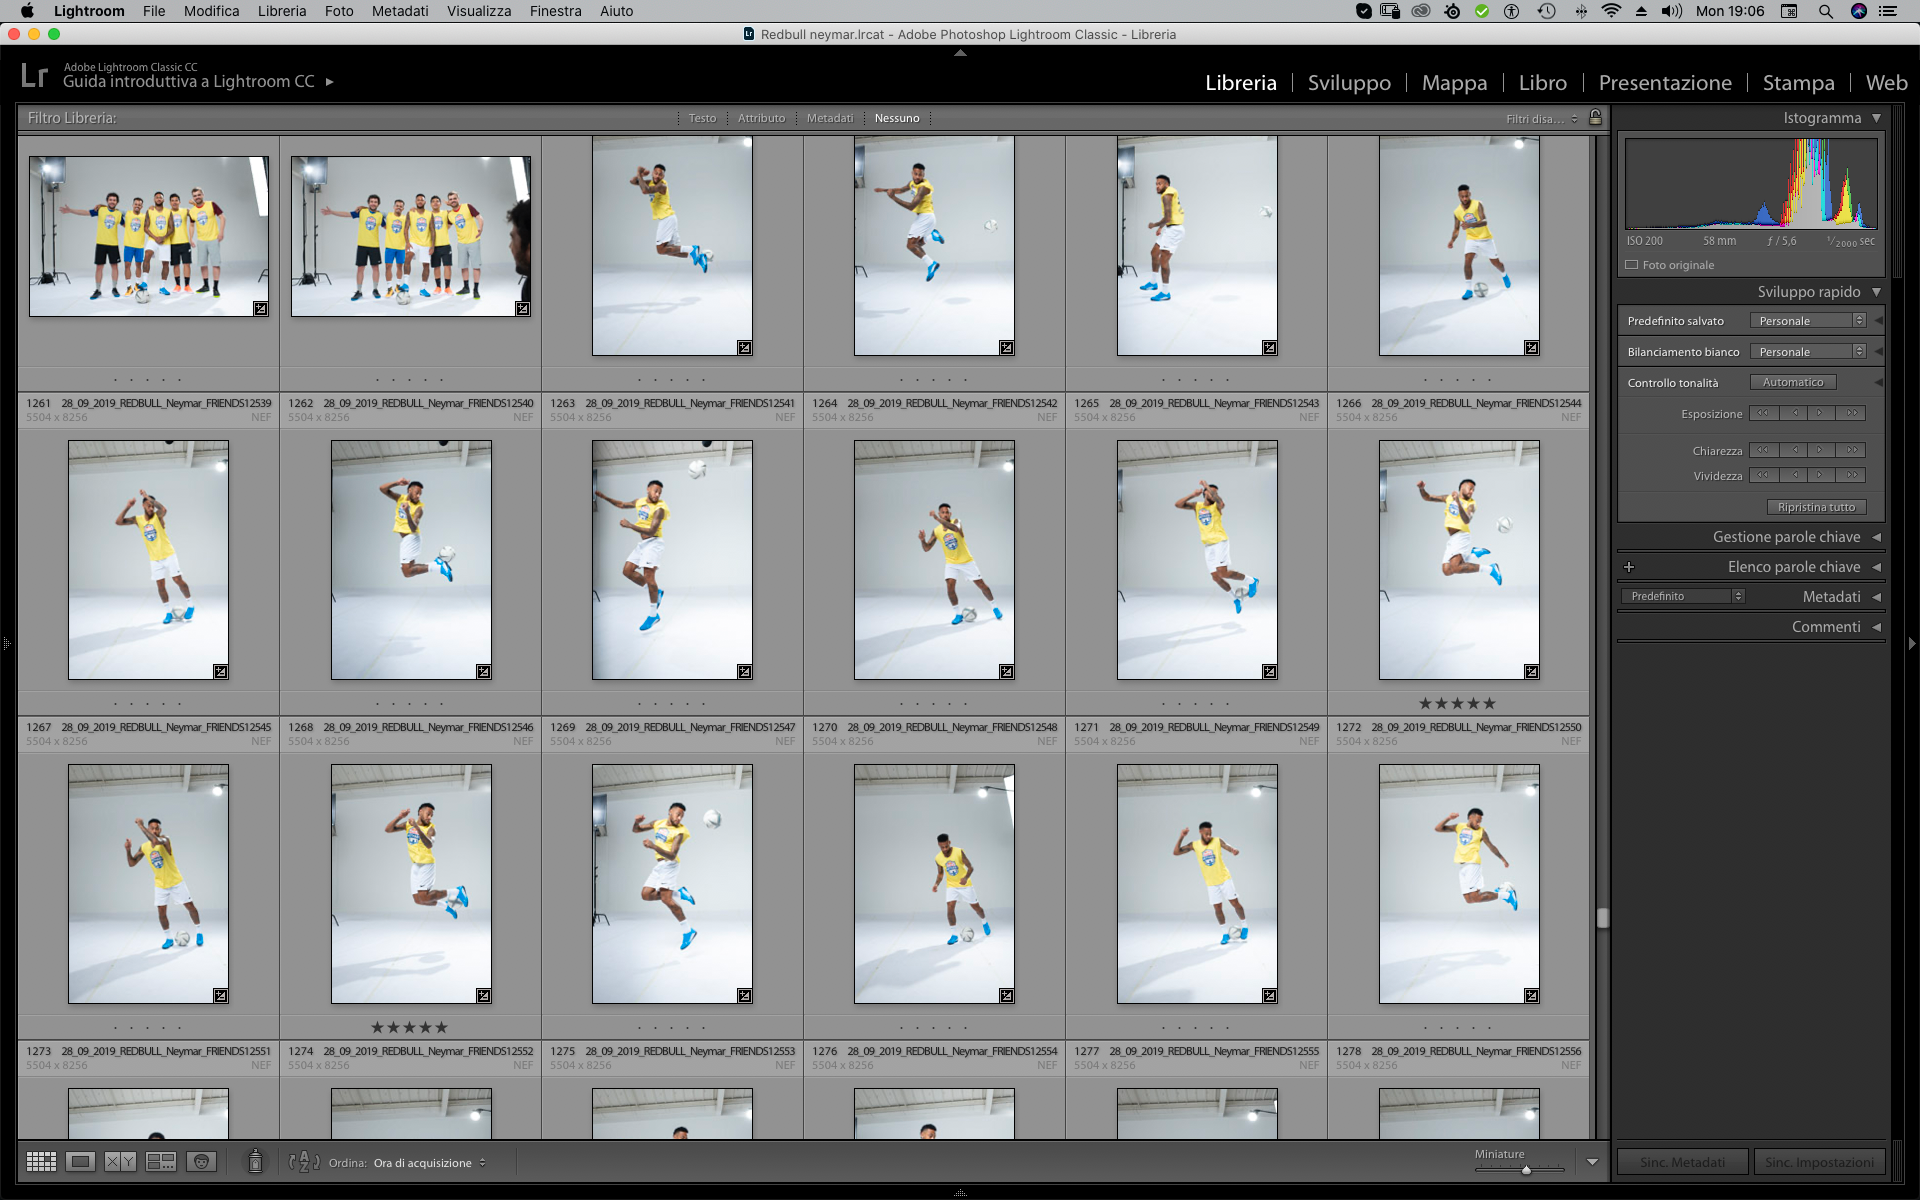Show the top panel with the arrow
This screenshot has width=1920, height=1200.
point(960,53)
